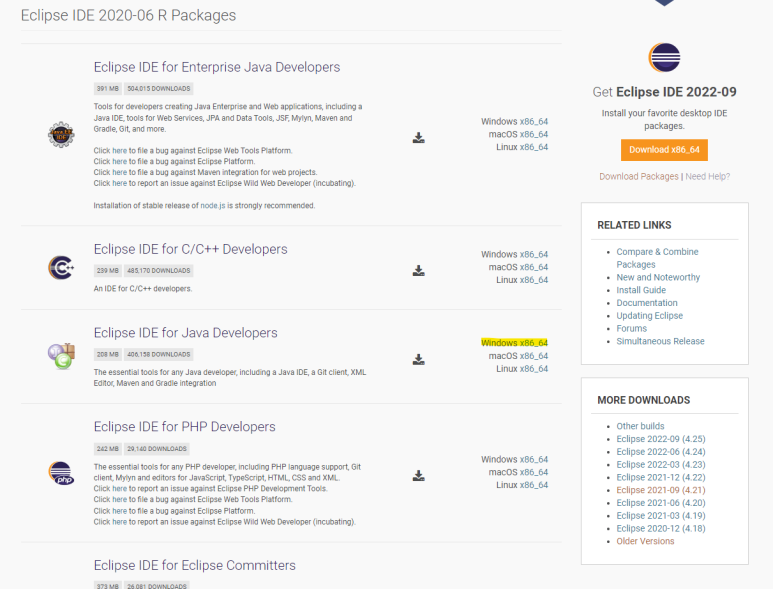Click the 391 MB size badge
The image size is (773, 589).
pyautogui.click(x=107, y=89)
